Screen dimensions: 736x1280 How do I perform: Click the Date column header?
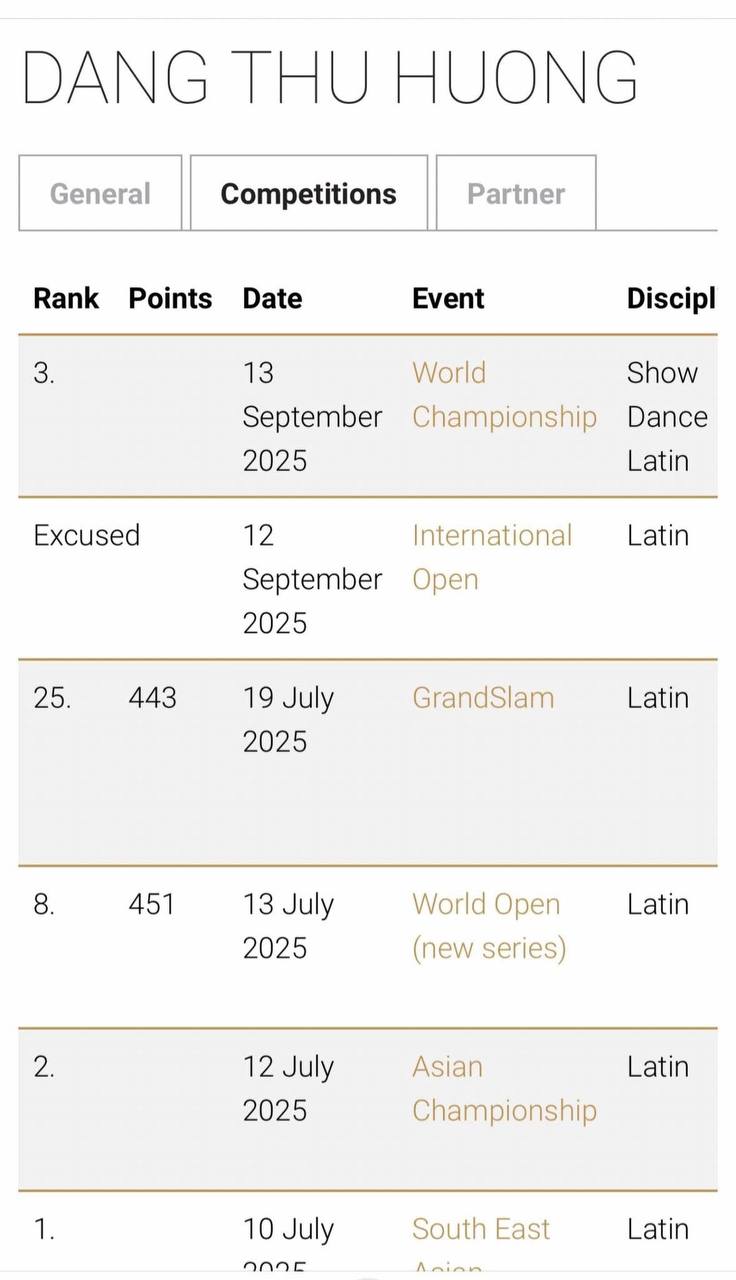[272, 298]
